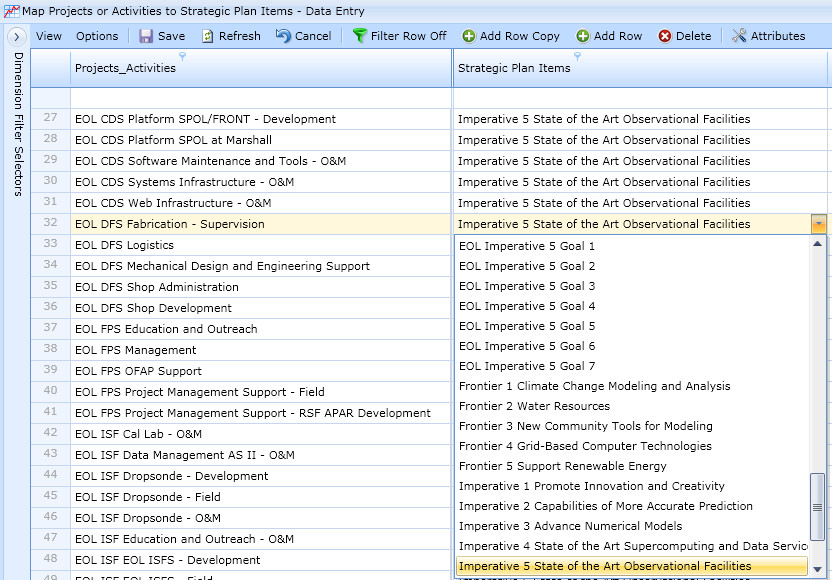This screenshot has width=832, height=580.
Task: Click EOL FPS OFAP Support cell
Action: (x=261, y=371)
